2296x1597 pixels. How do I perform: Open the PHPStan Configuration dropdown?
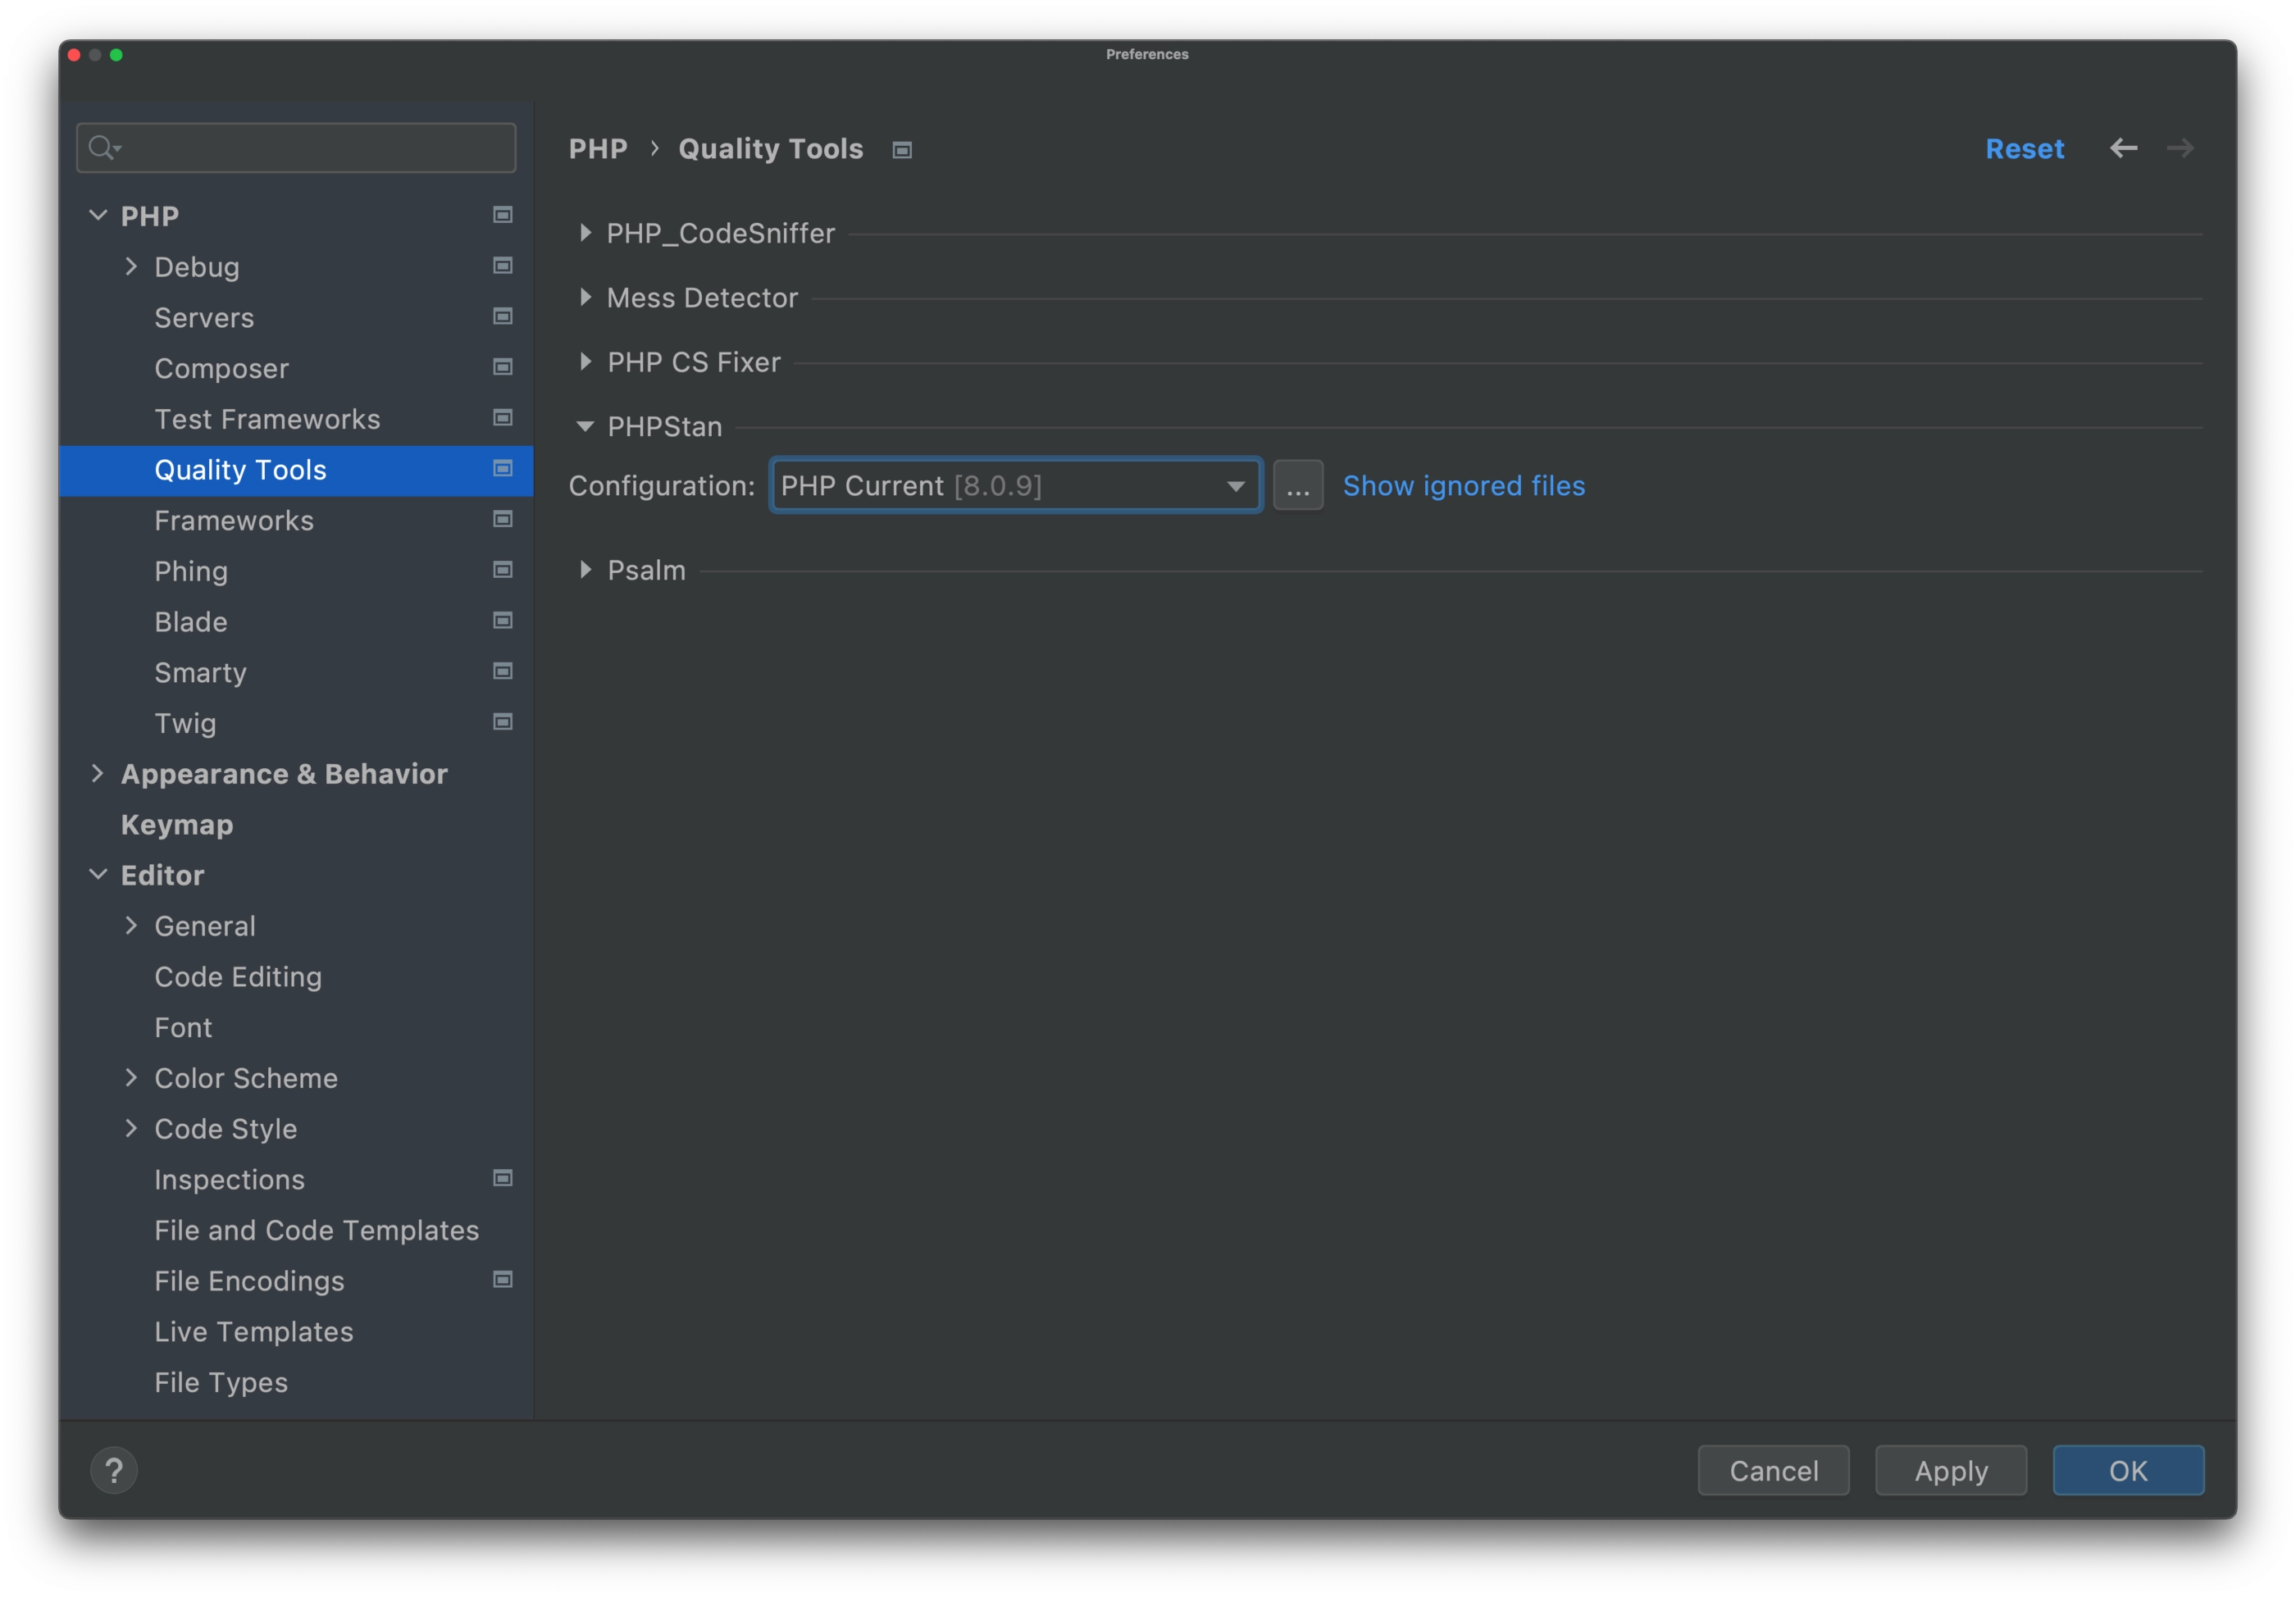click(x=1016, y=486)
